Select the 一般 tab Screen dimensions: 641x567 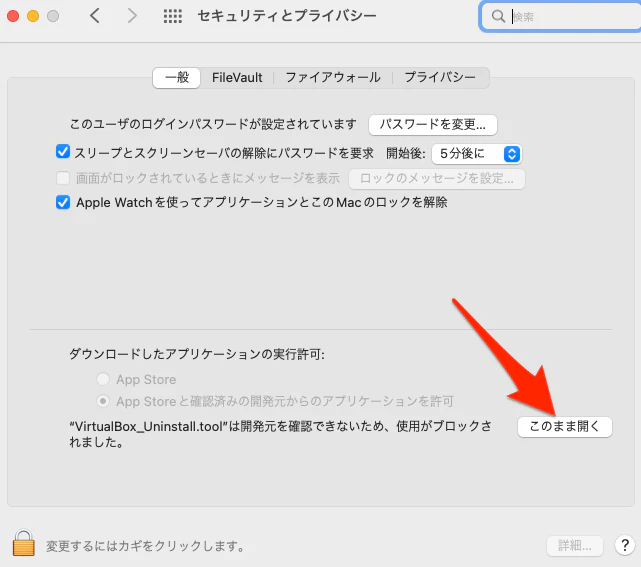click(177, 77)
